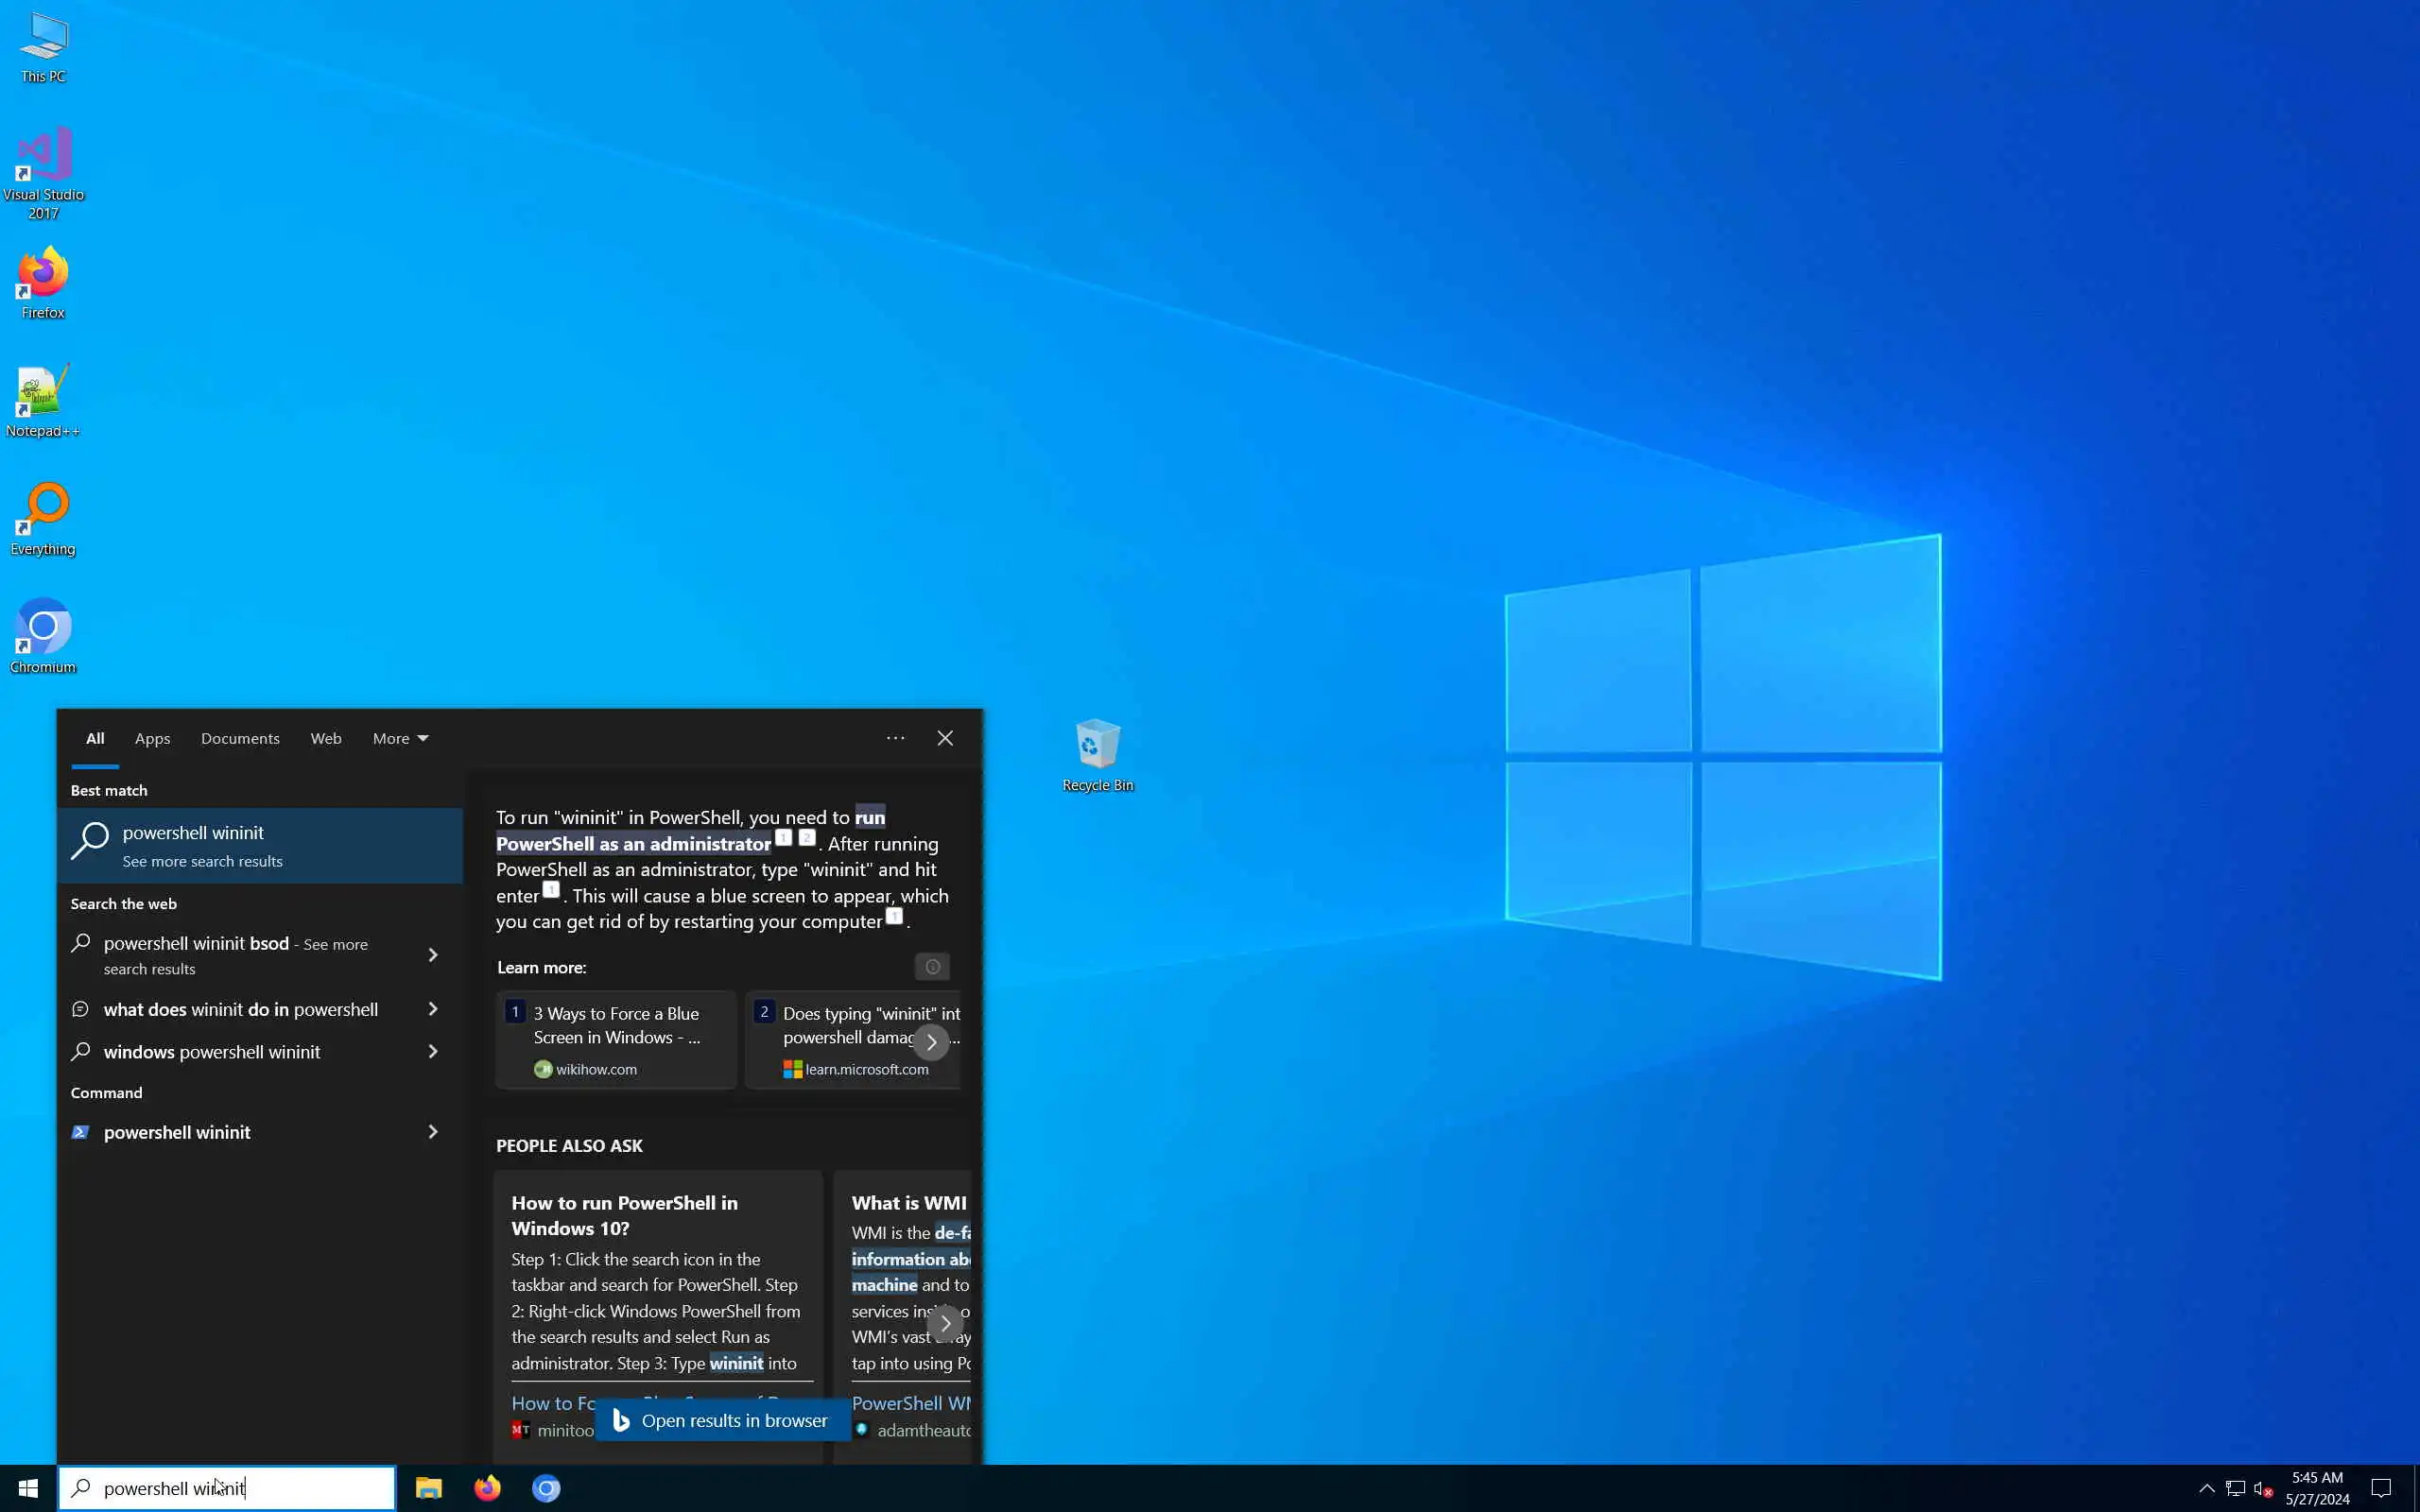
Task: Expand the More filter dropdown
Action: [x=400, y=738]
